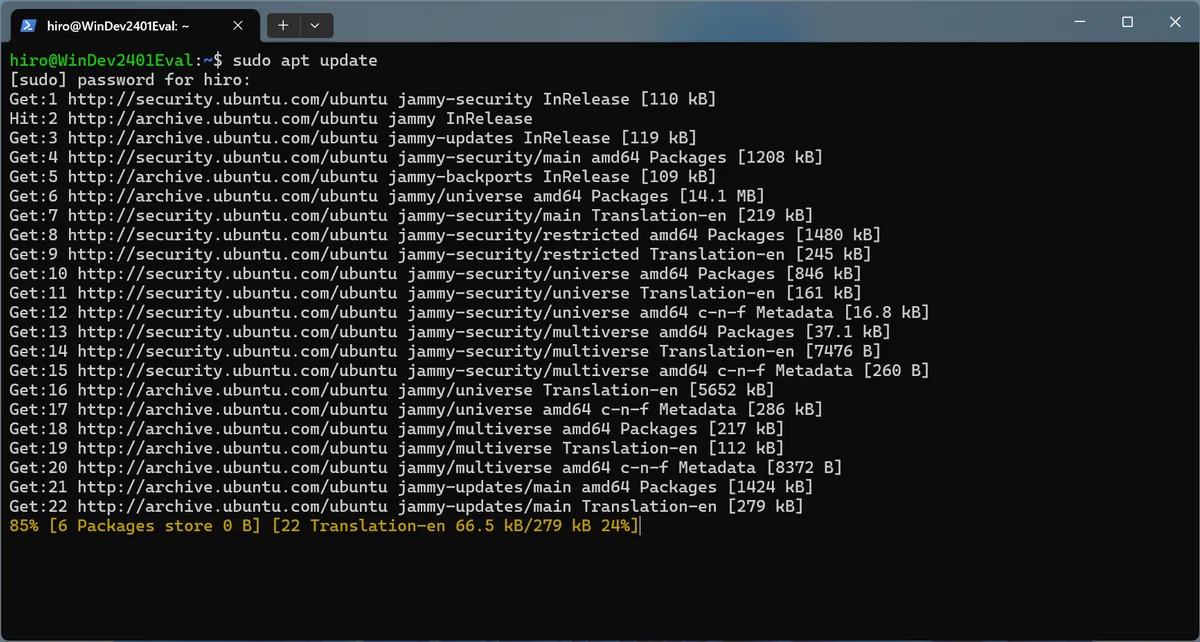1200x642 pixels.
Task: Click the Get:12 c-n-f Metadata [16.8 kB] line
Action: pos(469,312)
